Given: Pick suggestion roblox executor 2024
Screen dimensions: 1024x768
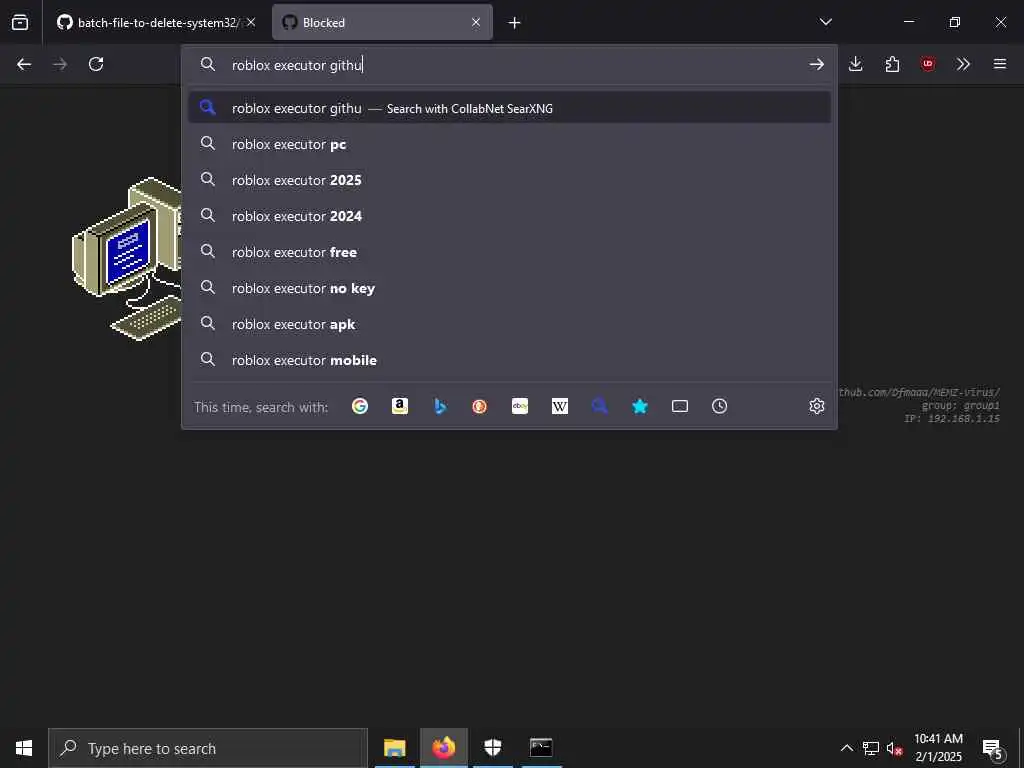Looking at the screenshot, I should coord(509,216).
